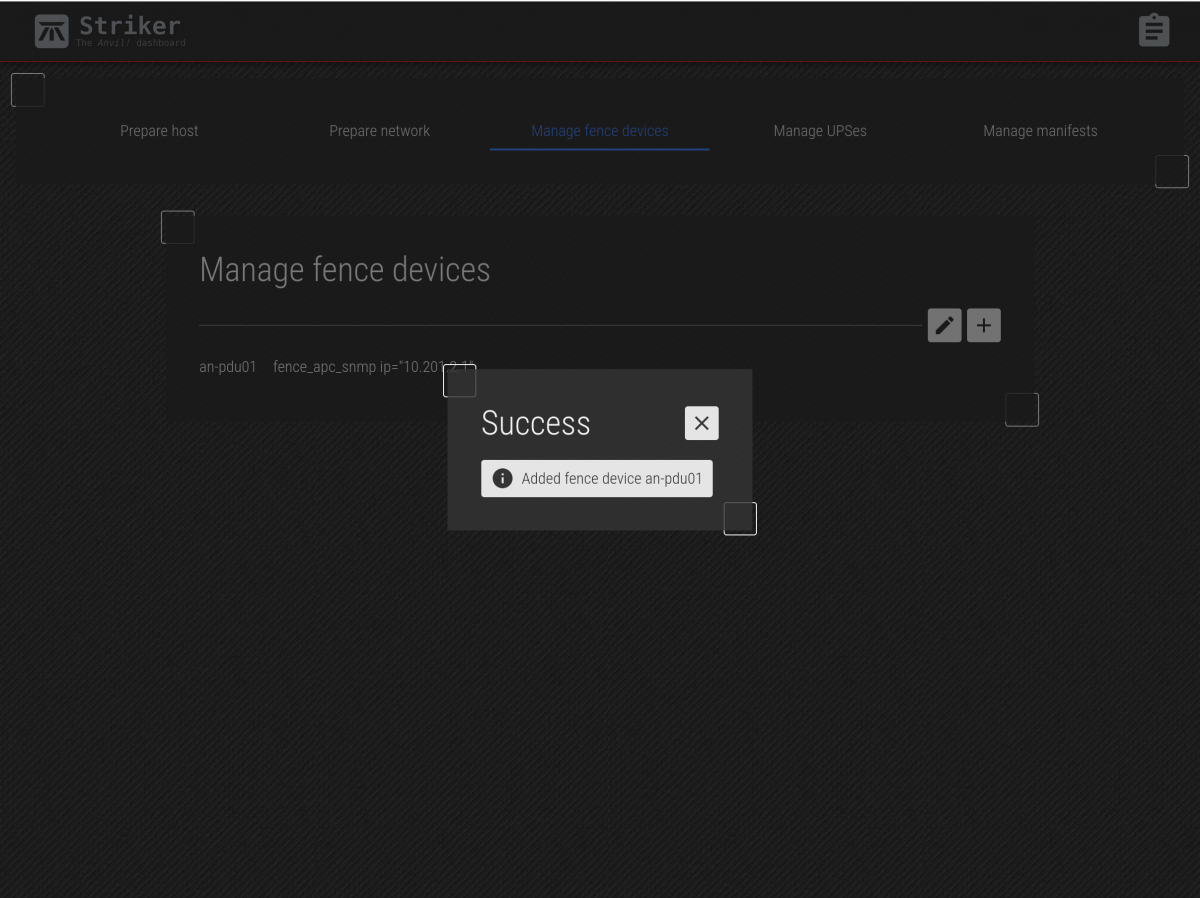Viewport: 1200px width, 898px height.
Task: Open the Prepare network tab
Action: pyautogui.click(x=379, y=131)
